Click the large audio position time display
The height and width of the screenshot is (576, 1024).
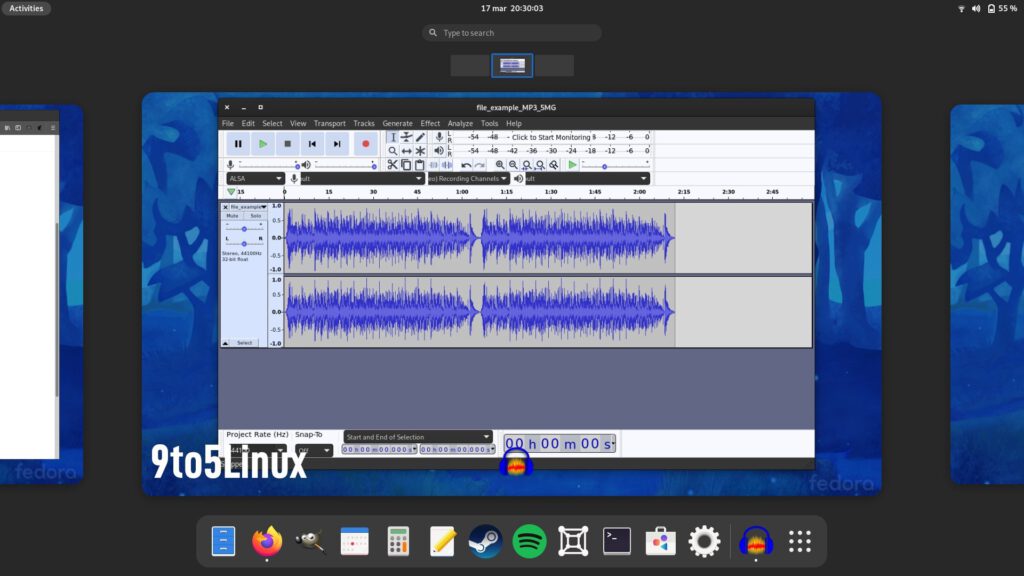coord(560,444)
